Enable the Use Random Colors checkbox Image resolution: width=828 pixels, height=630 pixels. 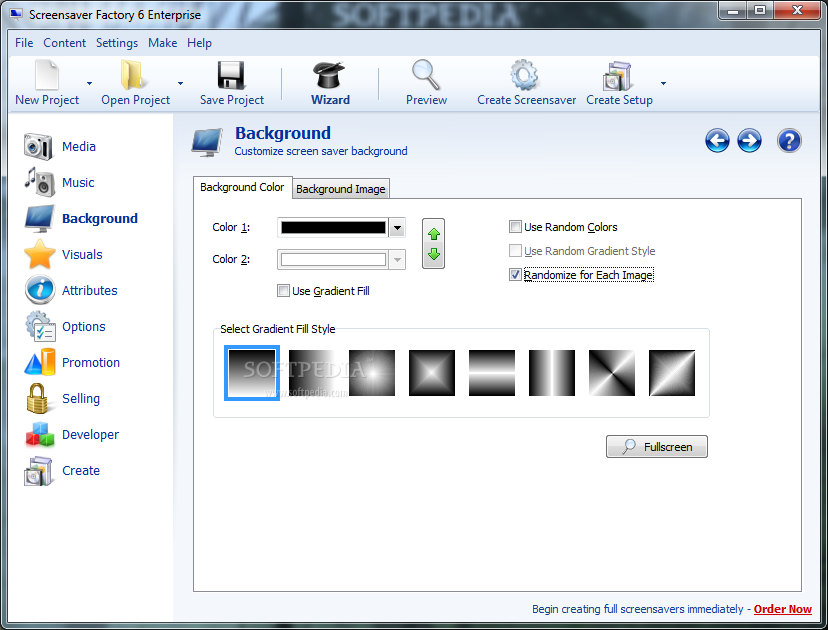coord(516,227)
